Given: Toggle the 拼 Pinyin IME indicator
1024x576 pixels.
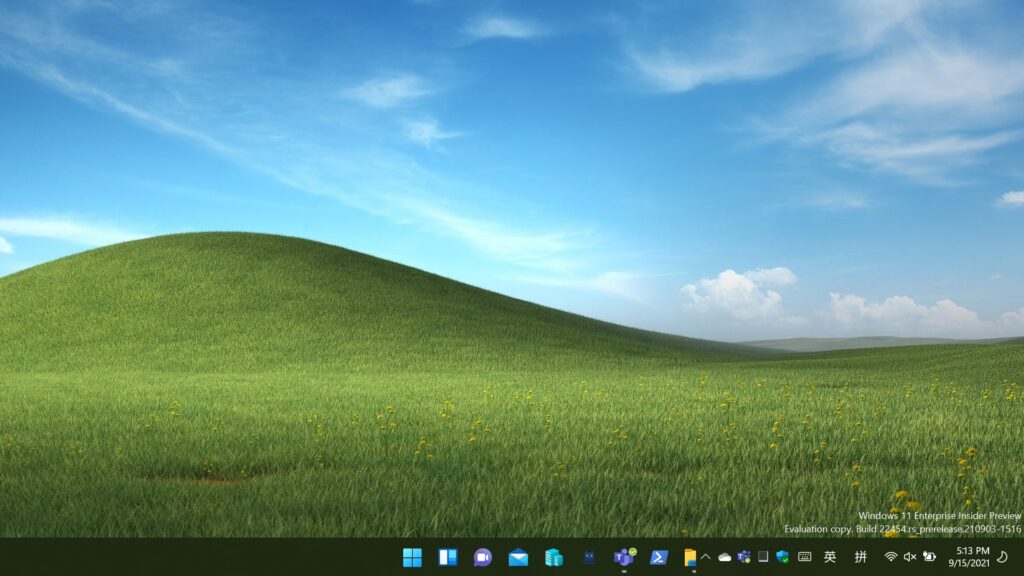Looking at the screenshot, I should pos(860,557).
